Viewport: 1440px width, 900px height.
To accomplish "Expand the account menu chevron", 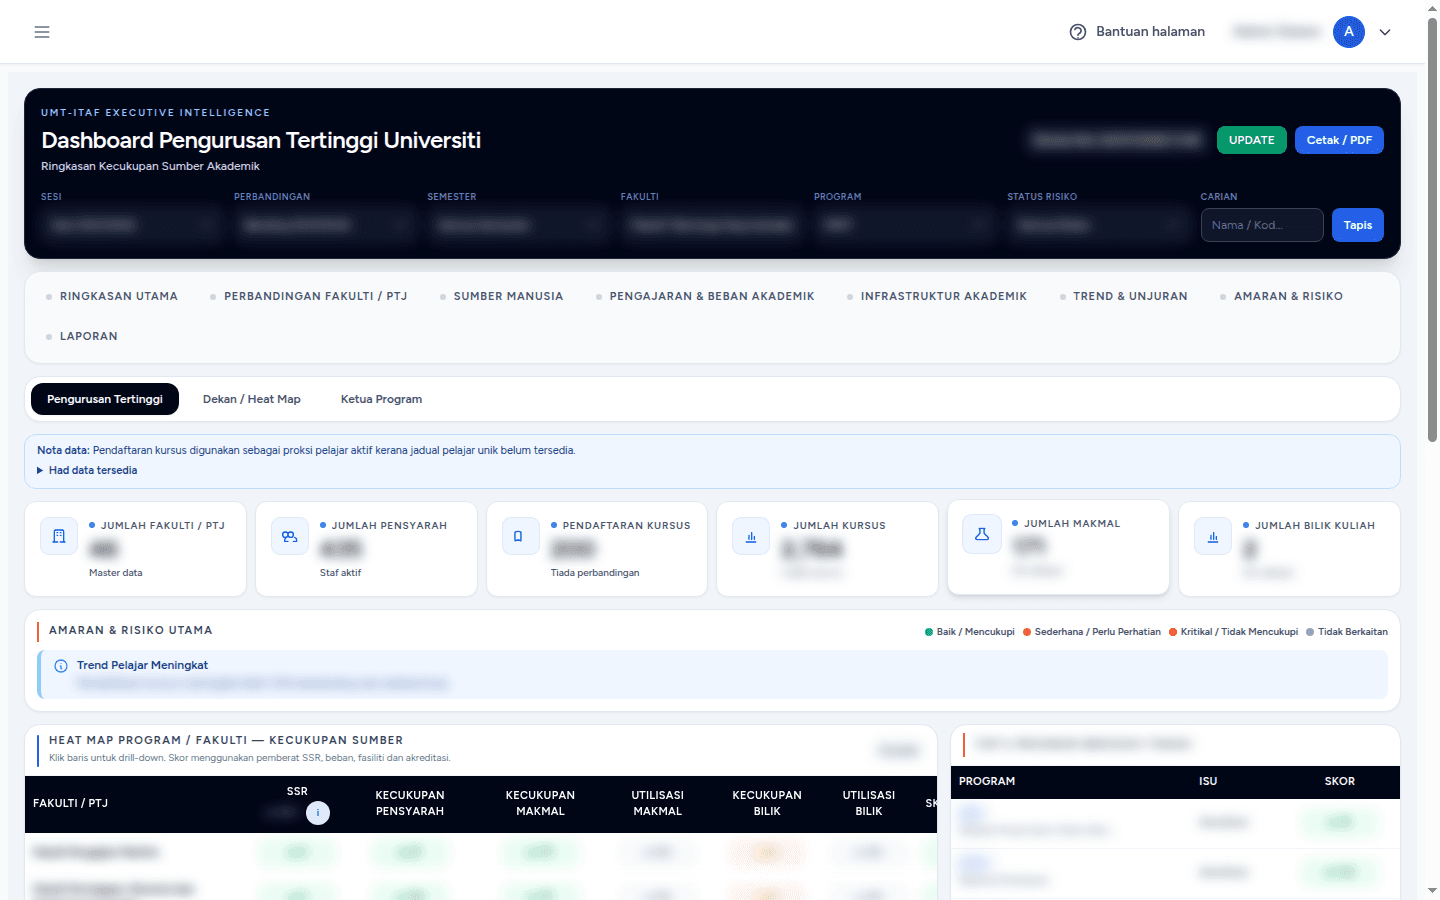I will pos(1385,32).
